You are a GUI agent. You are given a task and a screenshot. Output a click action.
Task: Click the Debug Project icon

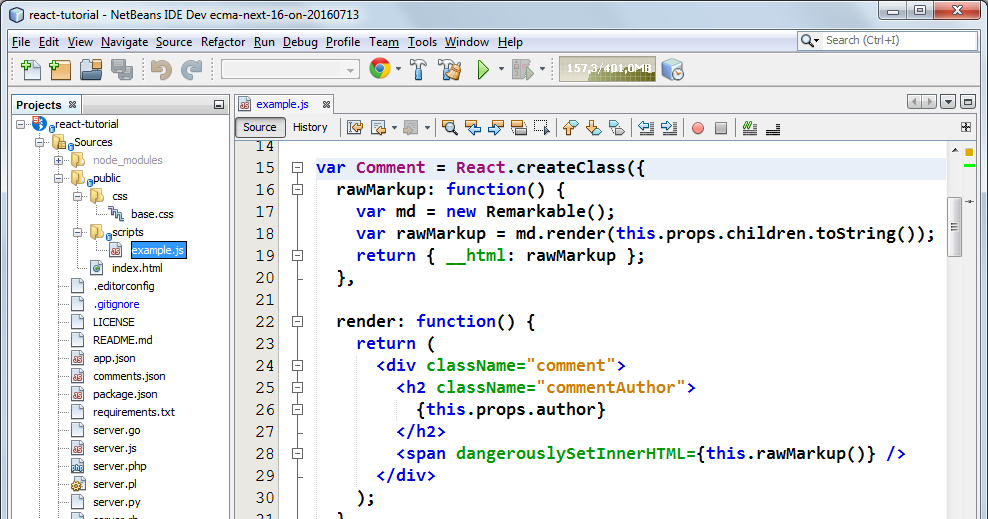point(522,69)
